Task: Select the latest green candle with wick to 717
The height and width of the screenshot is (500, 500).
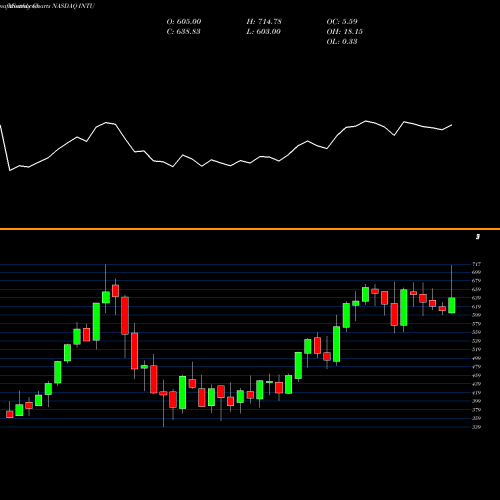Action: pyautogui.click(x=452, y=305)
